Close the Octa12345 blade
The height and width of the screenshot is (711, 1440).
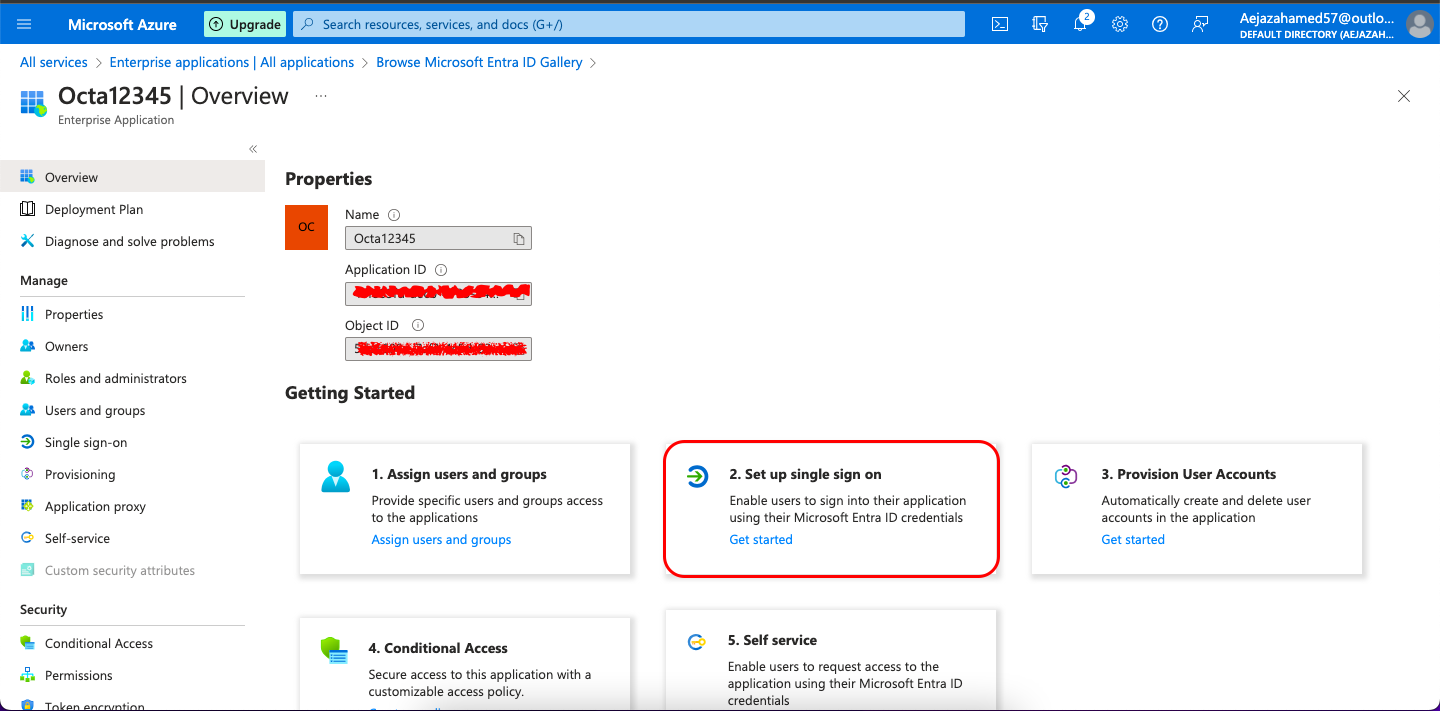[1404, 96]
